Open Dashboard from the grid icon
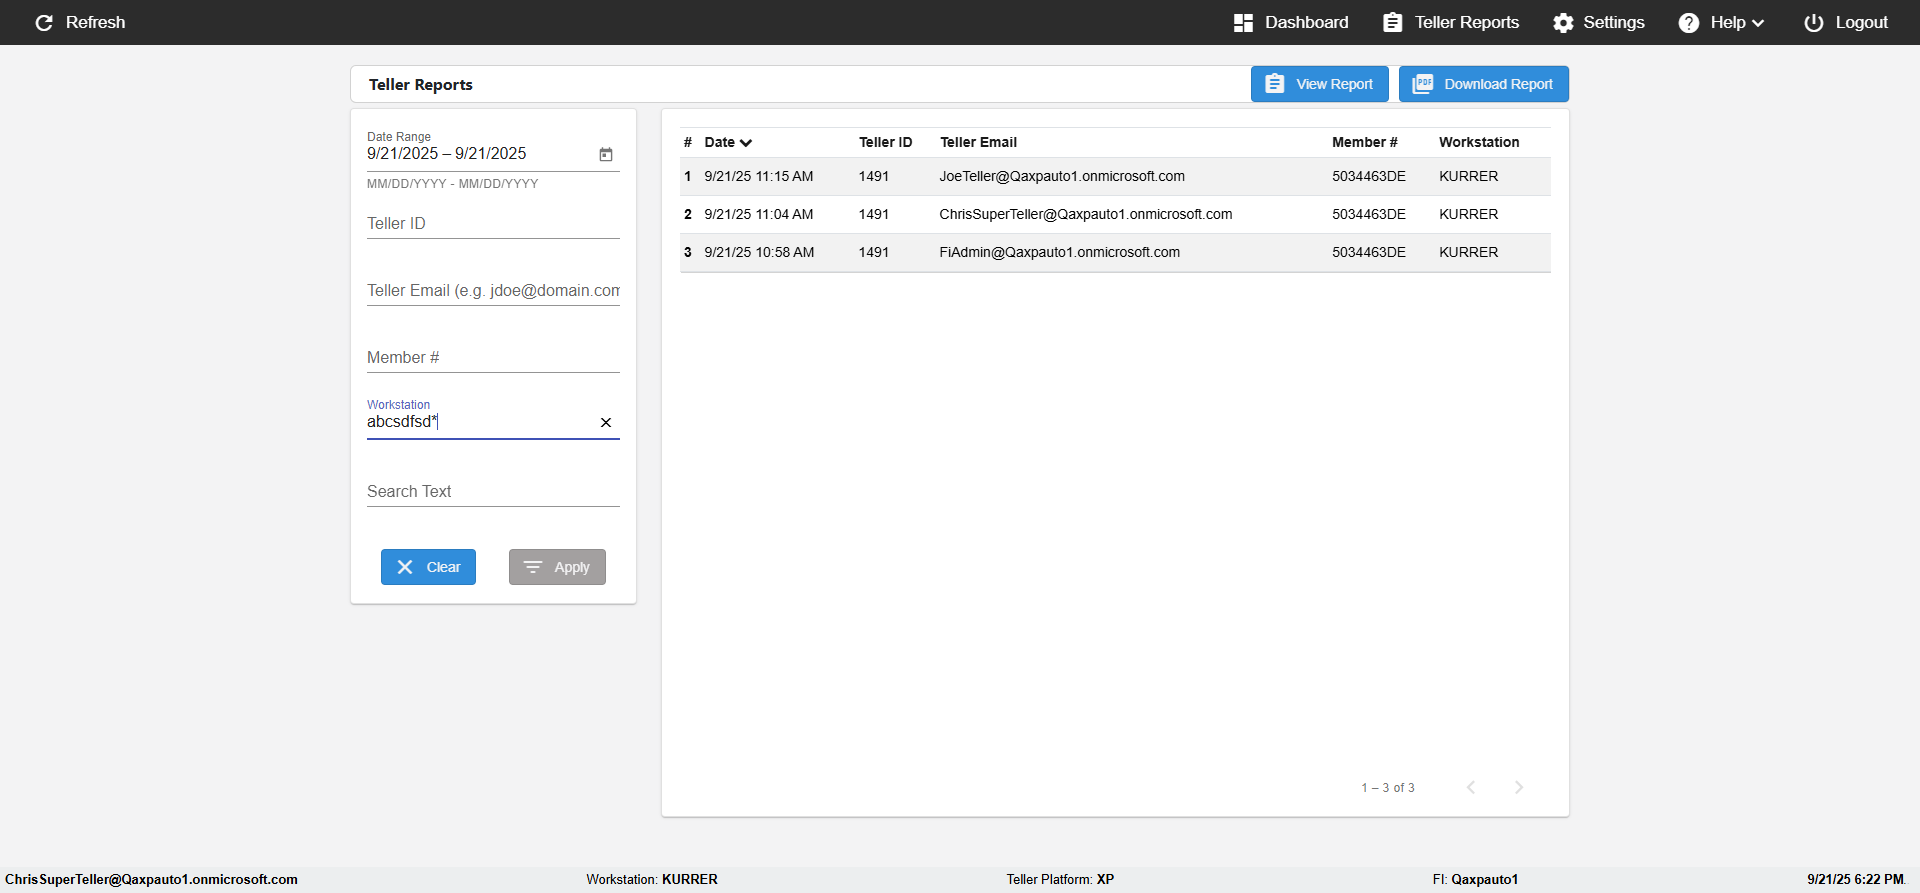Screen dimensions: 1920x893 (x=1243, y=22)
